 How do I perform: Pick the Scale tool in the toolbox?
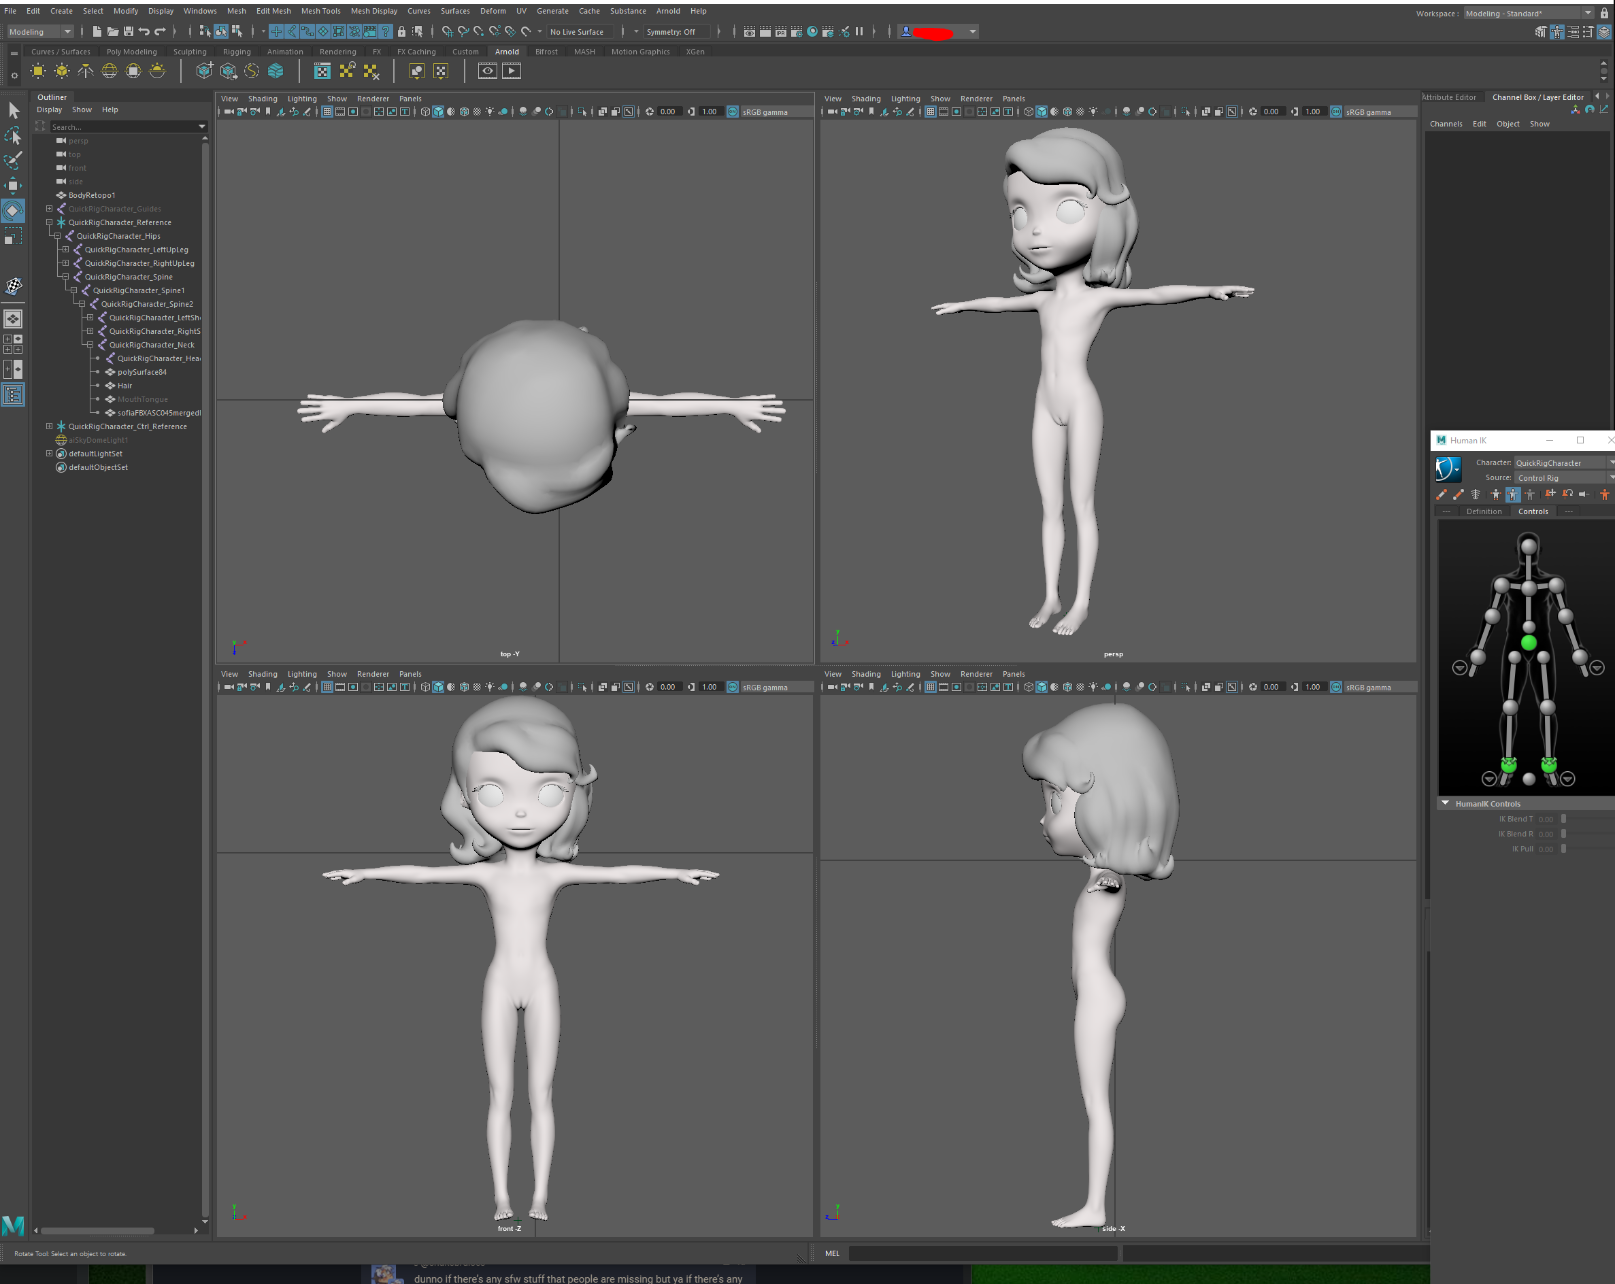tap(13, 237)
